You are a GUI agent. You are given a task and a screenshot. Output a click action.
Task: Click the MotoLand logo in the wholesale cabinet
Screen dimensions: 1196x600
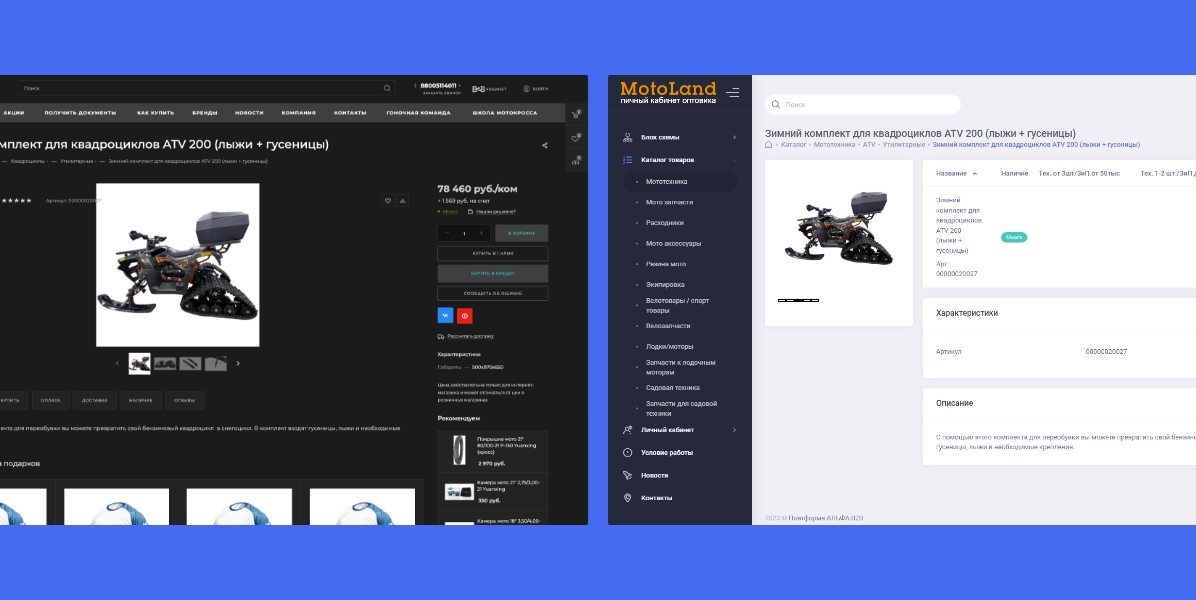pos(668,92)
